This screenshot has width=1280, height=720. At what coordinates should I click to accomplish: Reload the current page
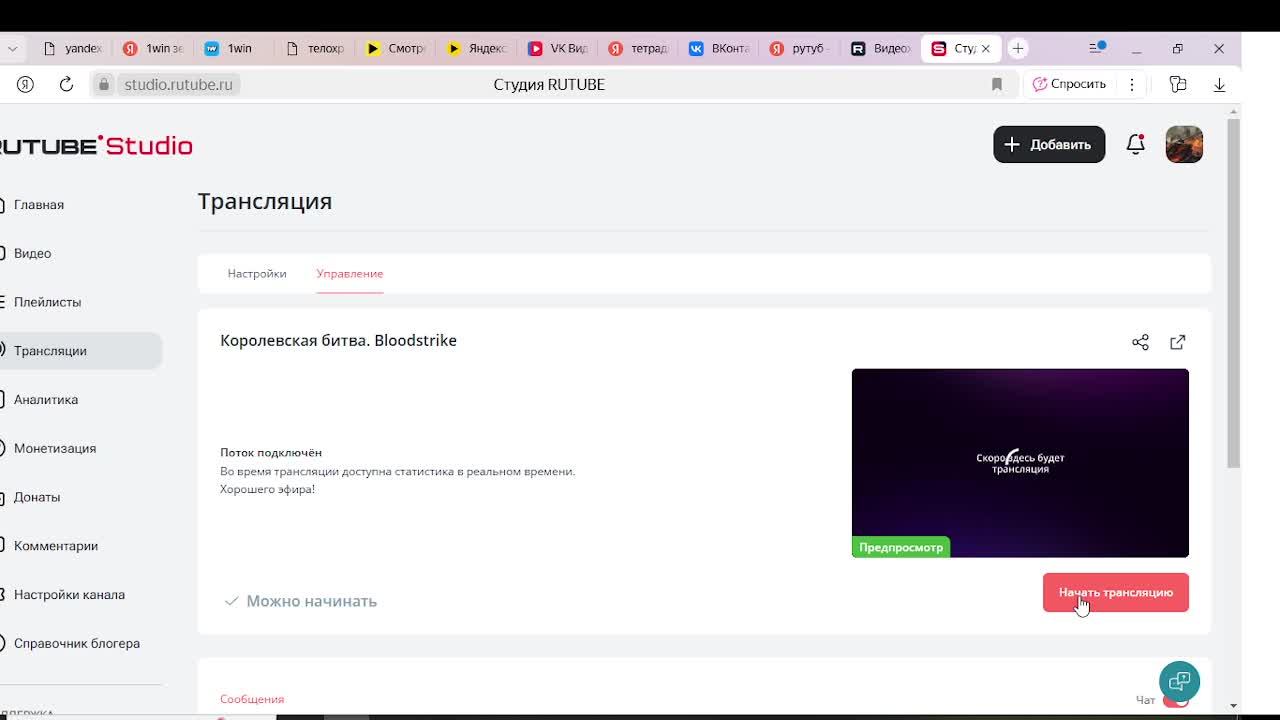pyautogui.click(x=66, y=84)
